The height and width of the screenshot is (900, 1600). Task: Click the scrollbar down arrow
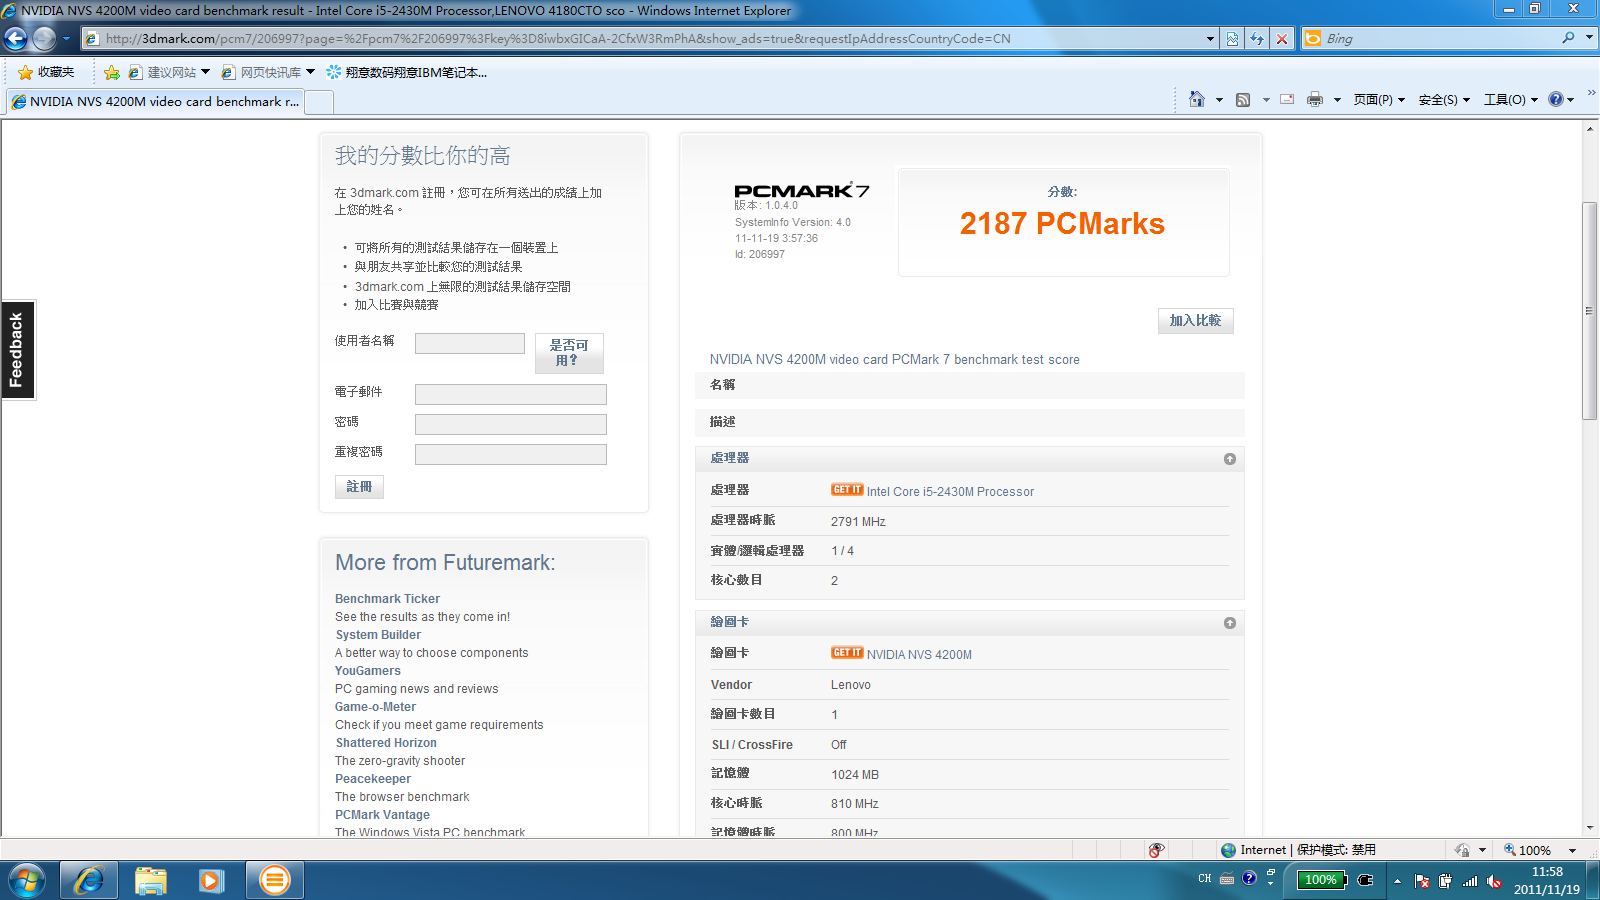[x=1589, y=828]
